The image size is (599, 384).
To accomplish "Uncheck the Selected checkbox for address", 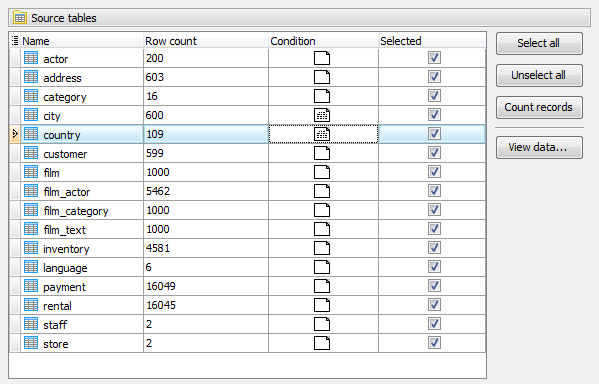I will click(434, 77).
